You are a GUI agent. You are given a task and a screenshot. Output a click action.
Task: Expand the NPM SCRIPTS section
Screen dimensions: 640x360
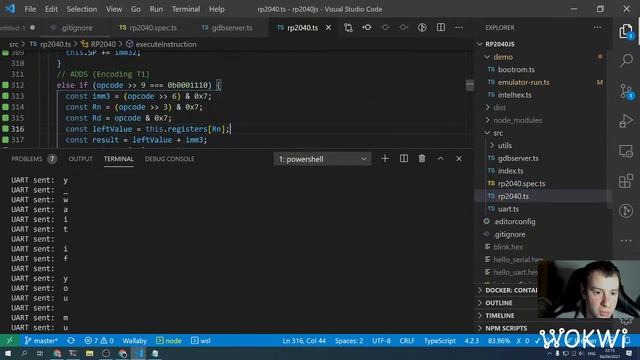tap(506, 328)
